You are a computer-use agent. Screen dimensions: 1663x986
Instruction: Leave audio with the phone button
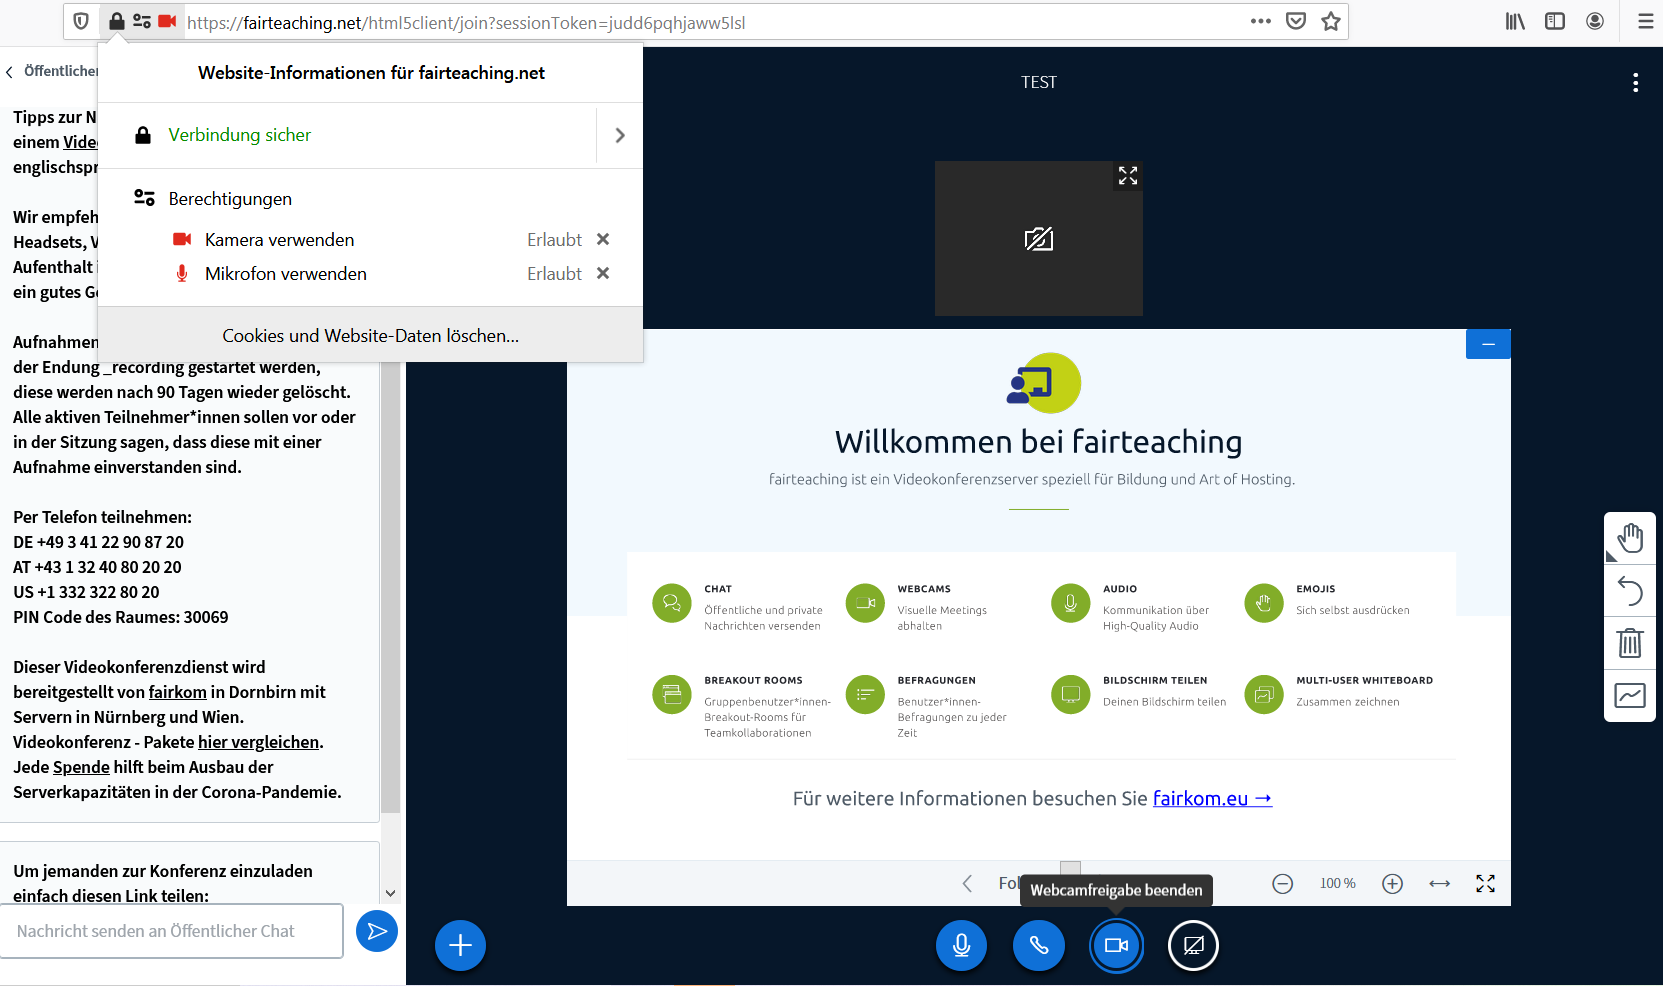[x=1039, y=945]
